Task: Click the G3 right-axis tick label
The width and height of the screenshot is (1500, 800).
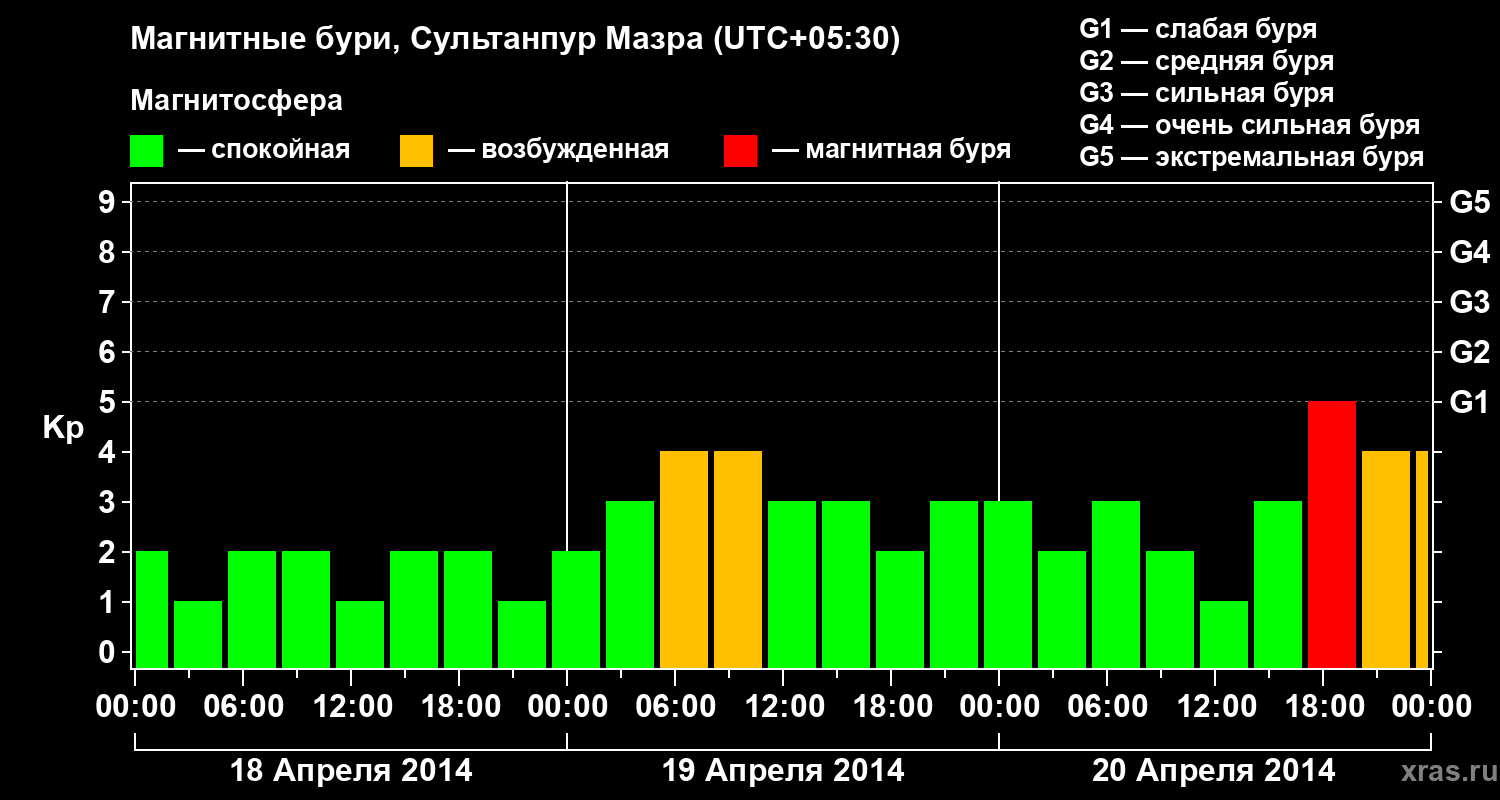Action: tap(1470, 302)
